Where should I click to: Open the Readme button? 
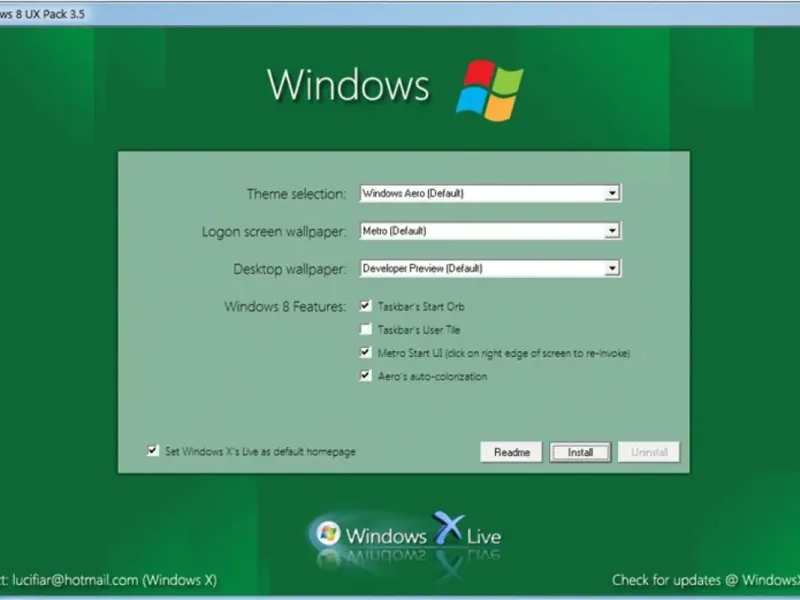511,452
